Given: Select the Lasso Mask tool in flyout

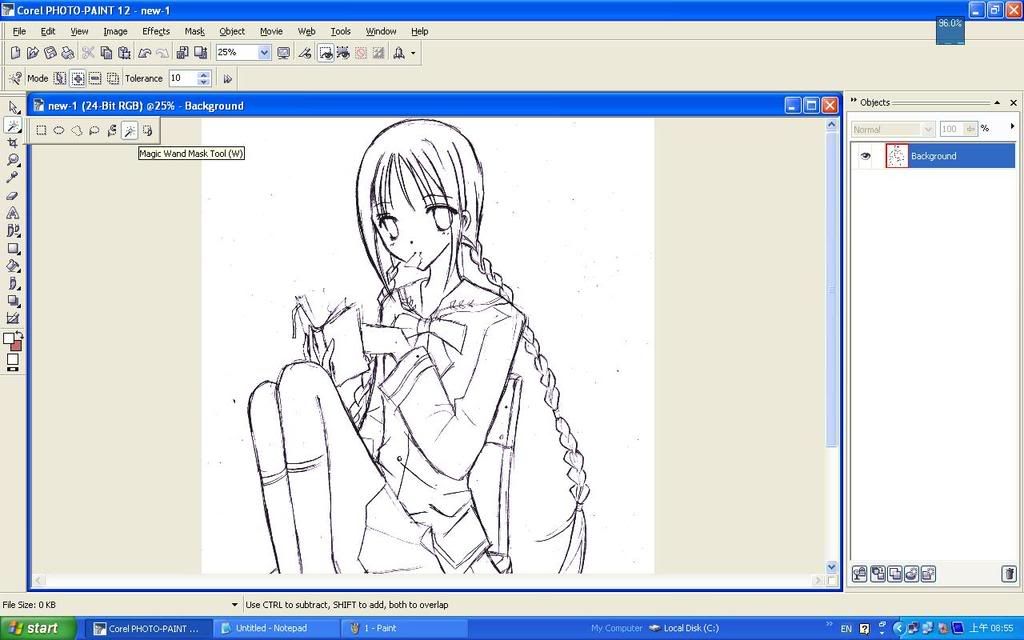Looking at the screenshot, I should point(94,131).
